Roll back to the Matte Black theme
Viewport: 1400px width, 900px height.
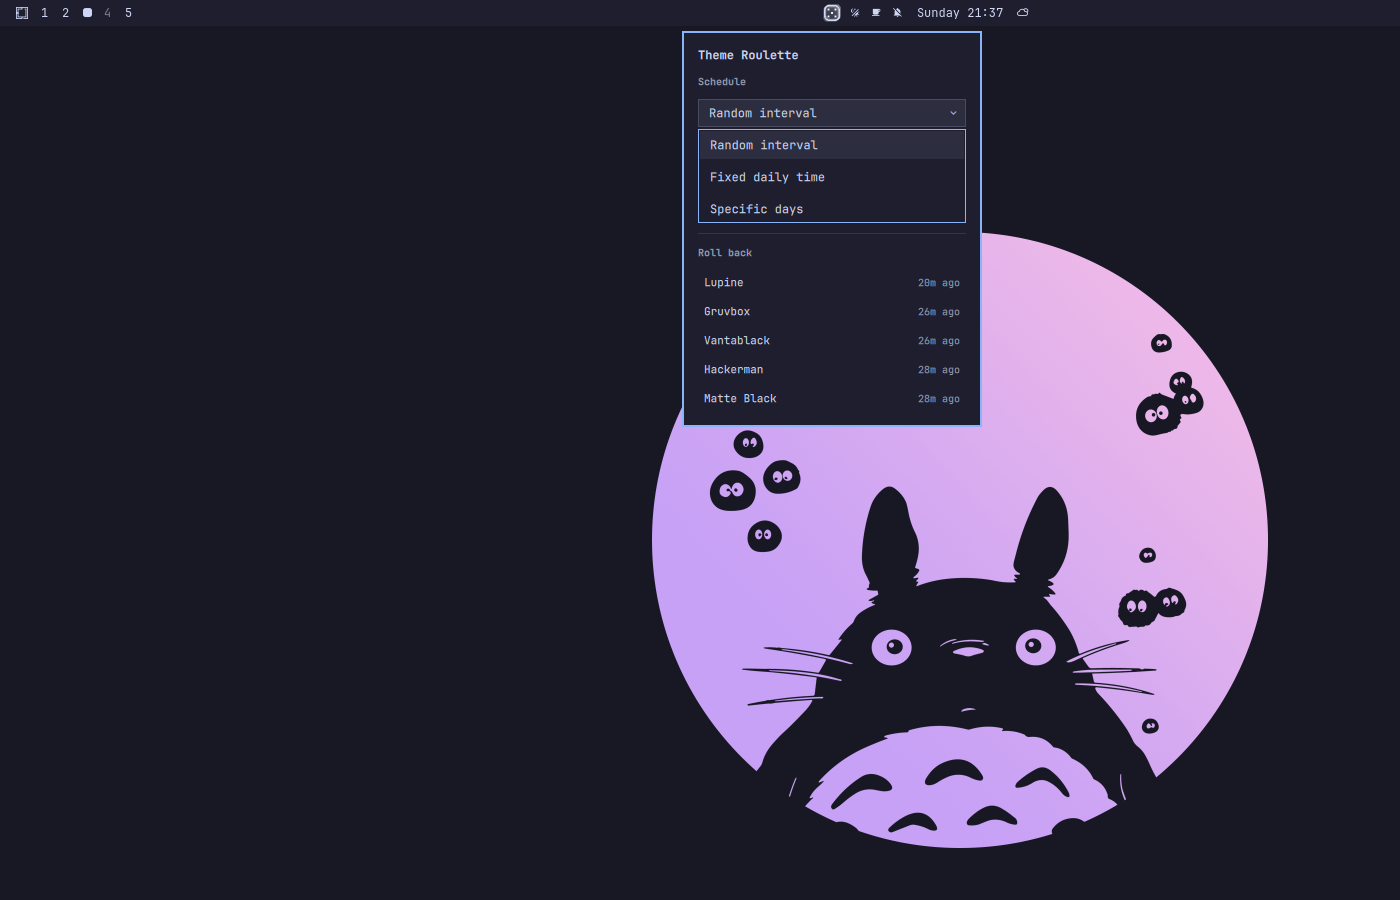coord(832,399)
